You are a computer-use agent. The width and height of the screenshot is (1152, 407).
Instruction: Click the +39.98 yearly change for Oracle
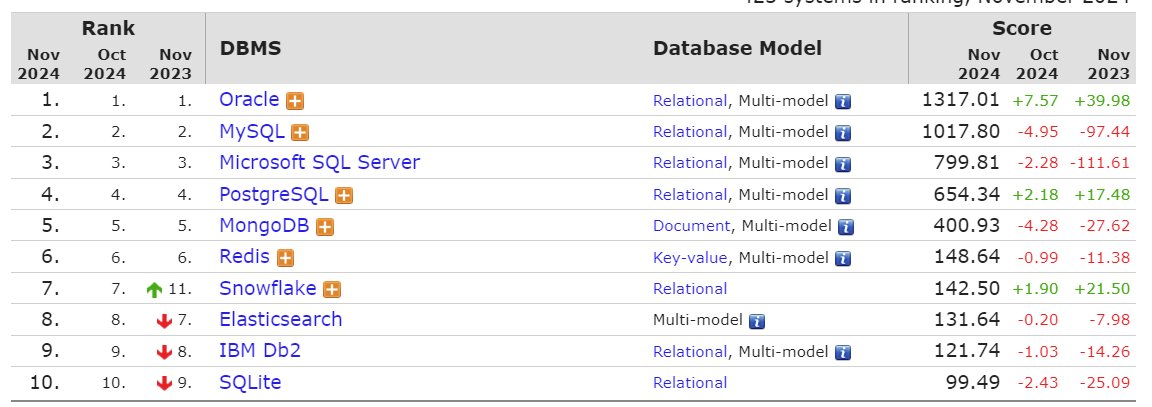click(x=1102, y=101)
